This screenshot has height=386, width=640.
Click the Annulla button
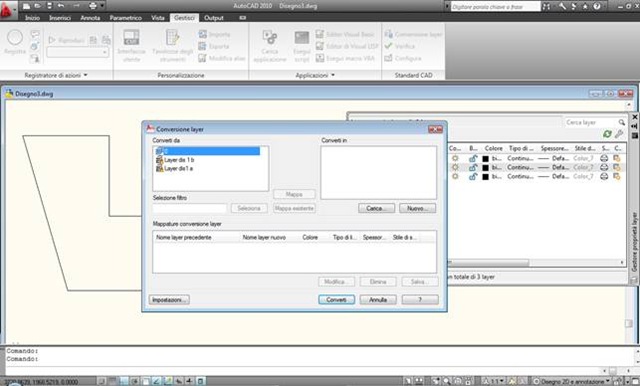pyautogui.click(x=378, y=299)
